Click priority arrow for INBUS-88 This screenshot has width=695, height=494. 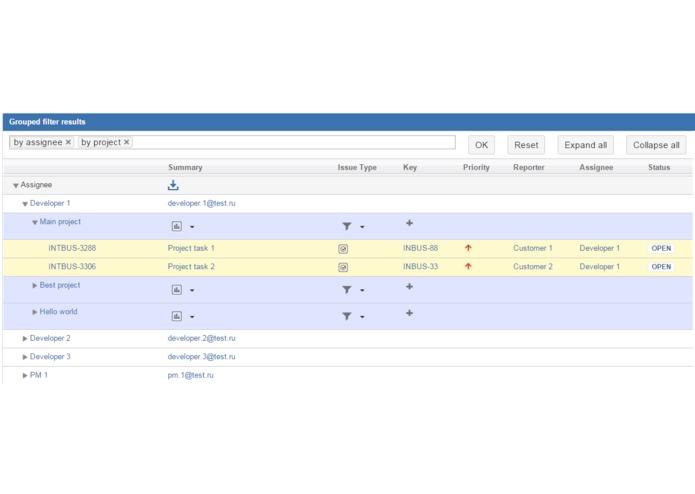pyautogui.click(x=468, y=248)
